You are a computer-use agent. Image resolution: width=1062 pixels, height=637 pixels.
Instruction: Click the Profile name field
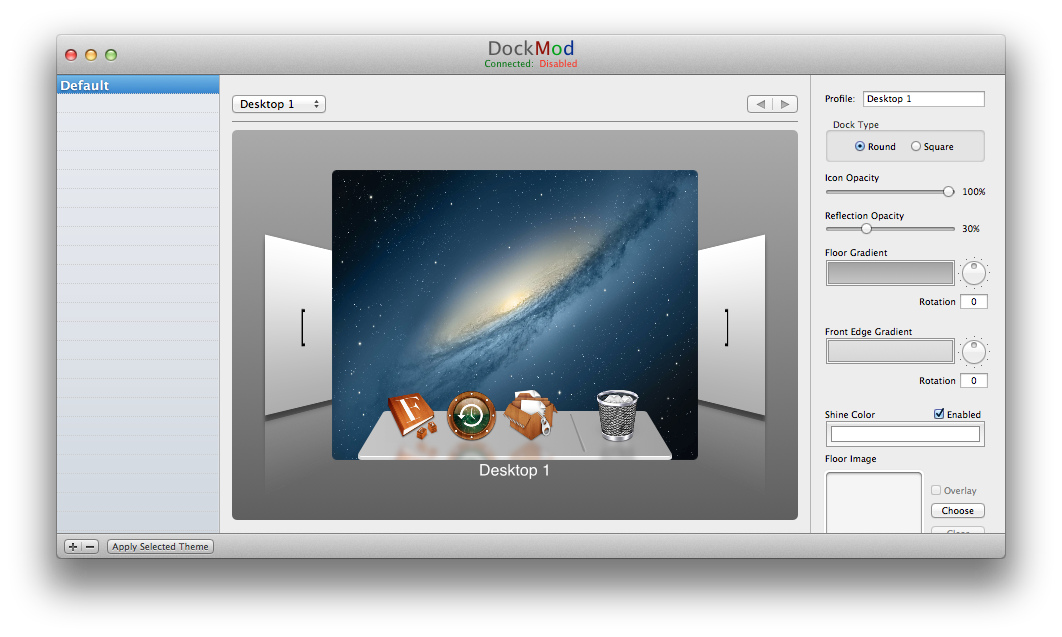coord(923,99)
